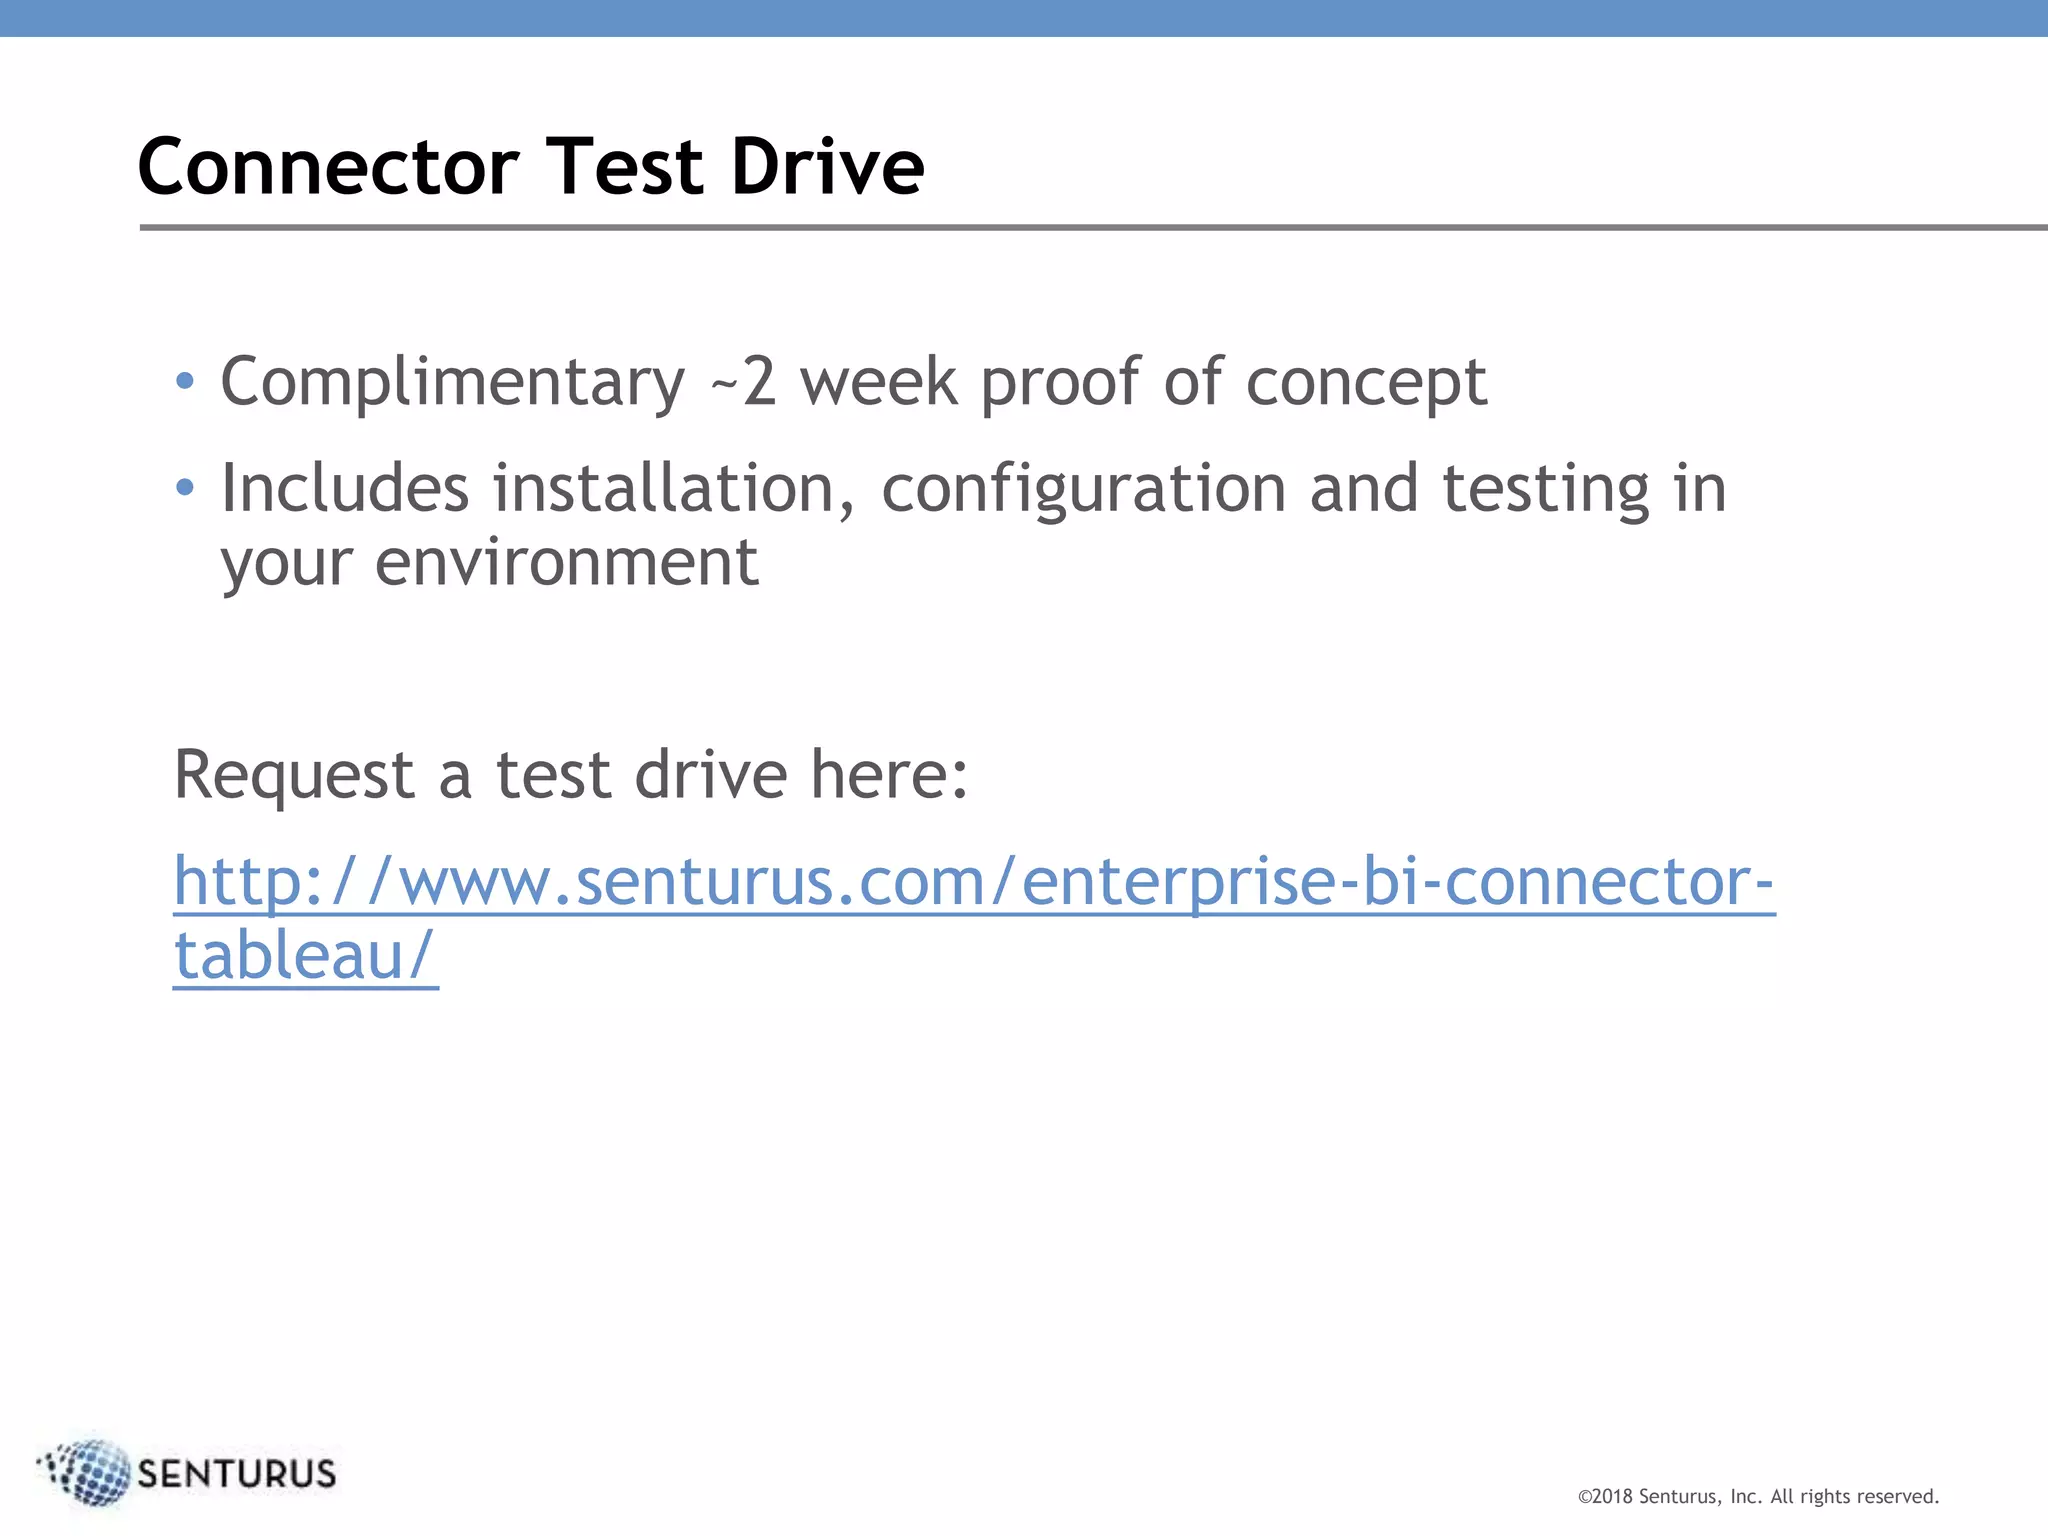Click the blue header bar at the top

point(1024,18)
